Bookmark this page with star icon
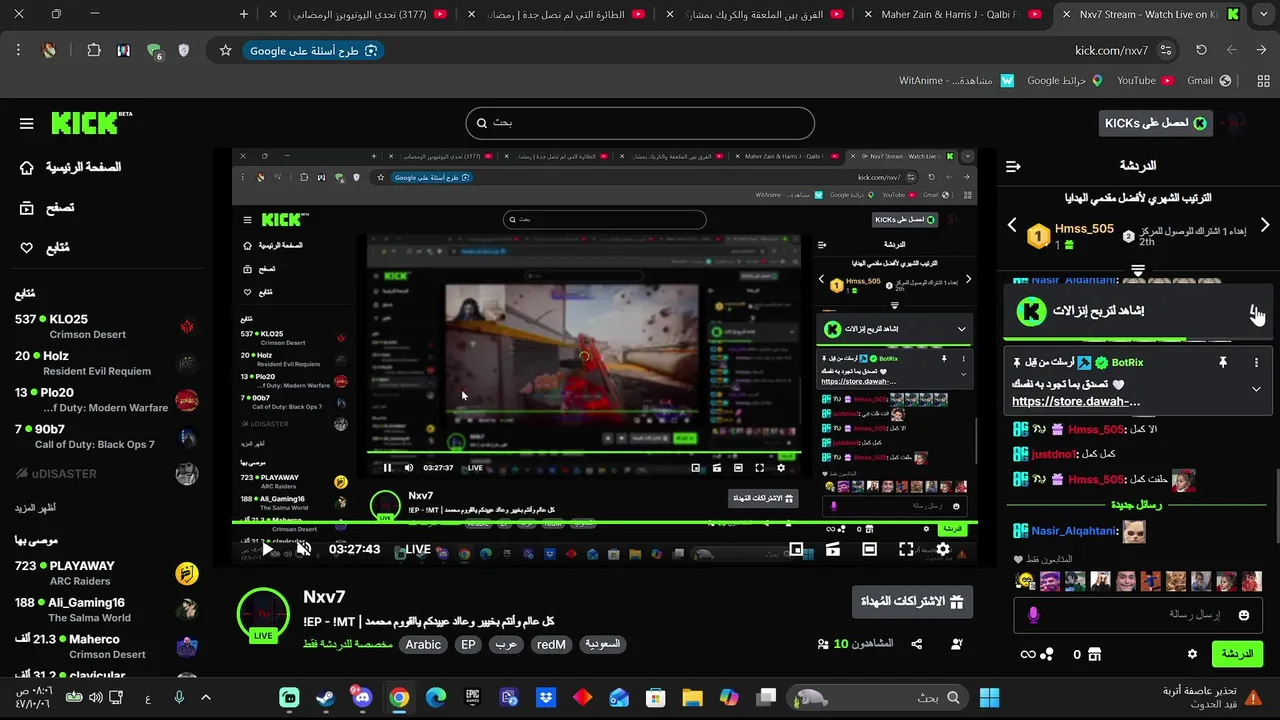Viewport: 1280px width, 720px height. pyautogui.click(x=226, y=50)
